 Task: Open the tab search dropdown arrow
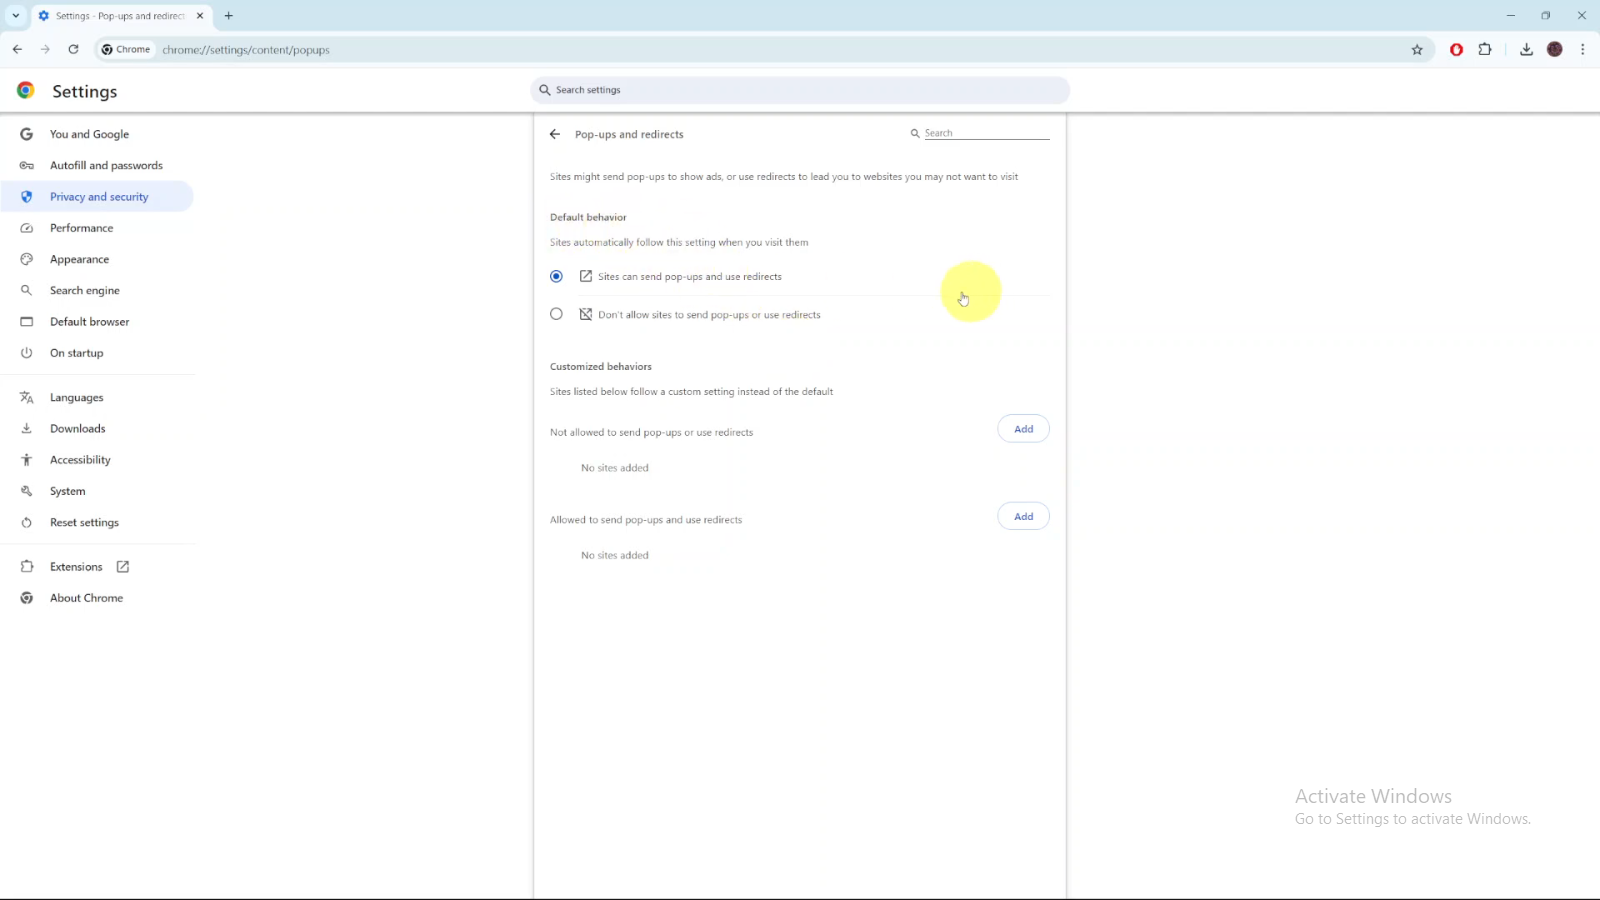(16, 16)
